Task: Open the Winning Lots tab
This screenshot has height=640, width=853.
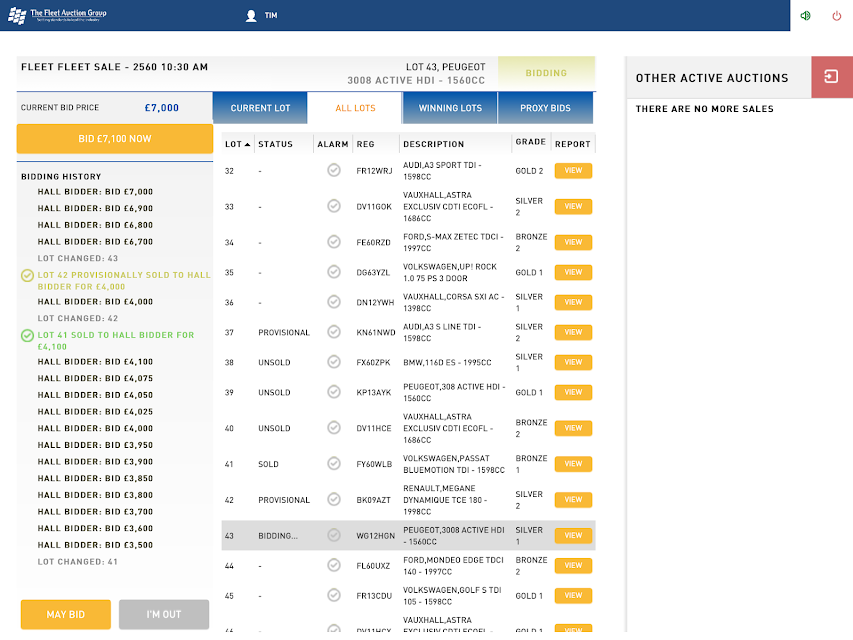Action: click(x=450, y=108)
